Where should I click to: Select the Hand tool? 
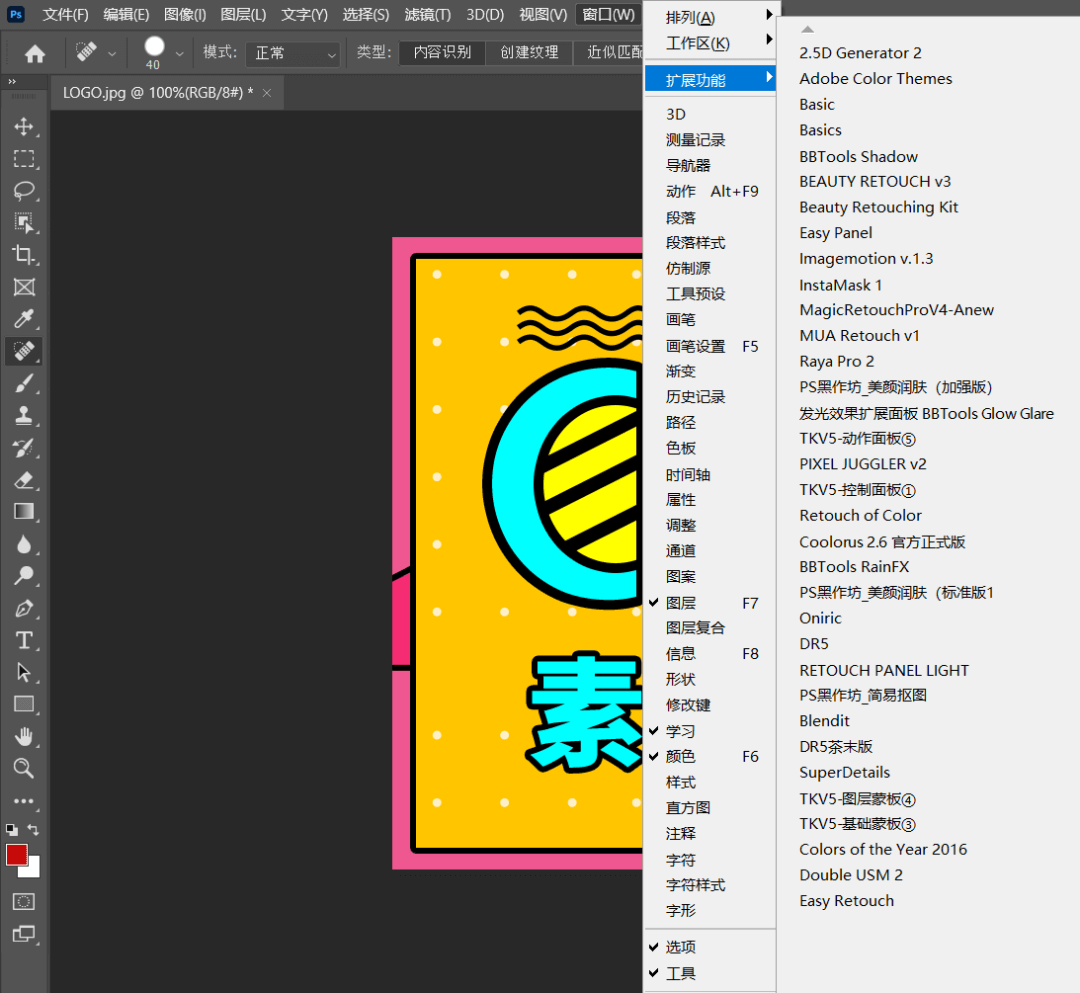coord(24,736)
